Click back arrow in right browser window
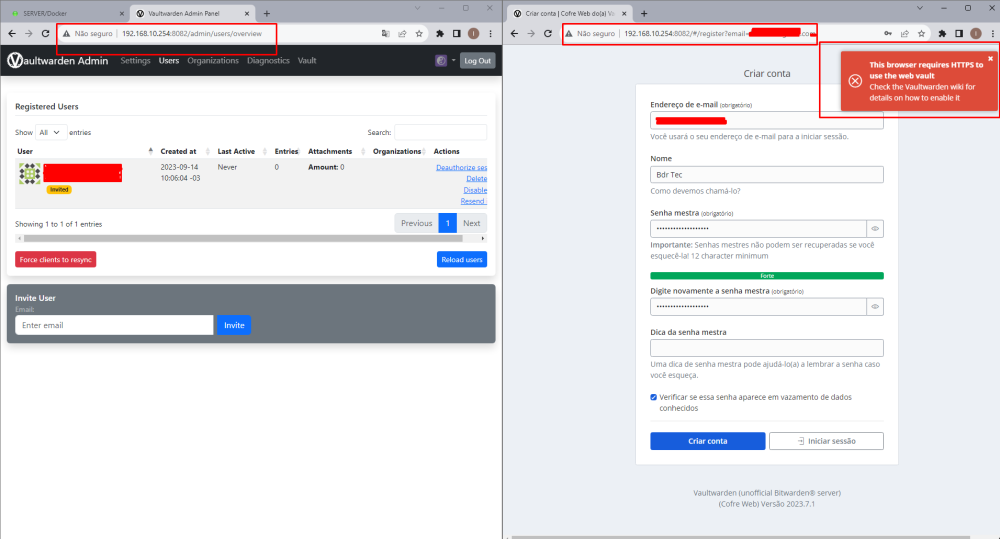 click(514, 33)
